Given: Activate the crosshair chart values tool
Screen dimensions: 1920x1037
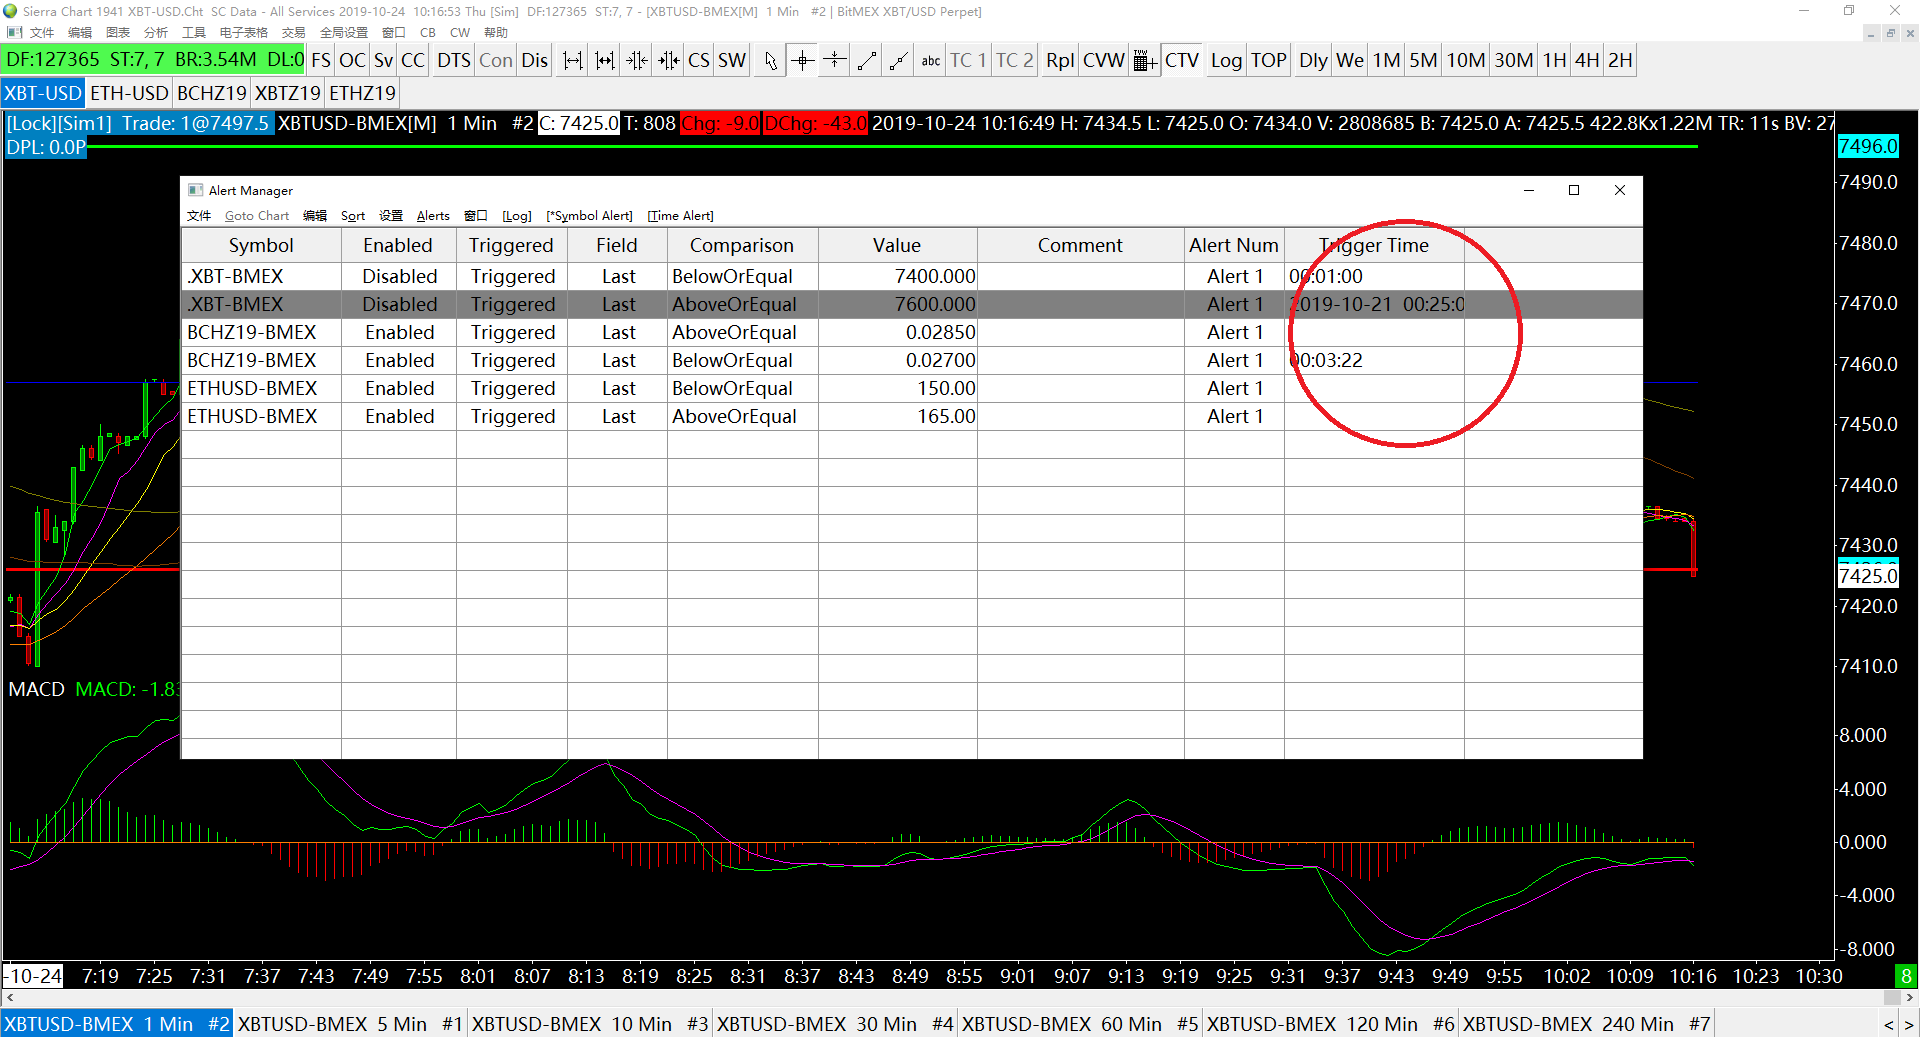Looking at the screenshot, I should click(x=802, y=61).
